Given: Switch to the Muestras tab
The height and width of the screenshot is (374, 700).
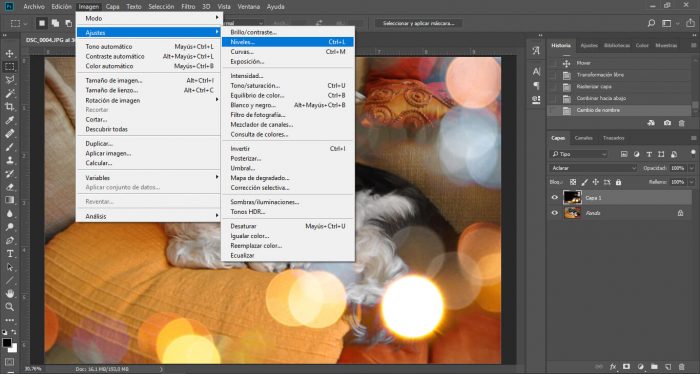Looking at the screenshot, I should click(666, 46).
